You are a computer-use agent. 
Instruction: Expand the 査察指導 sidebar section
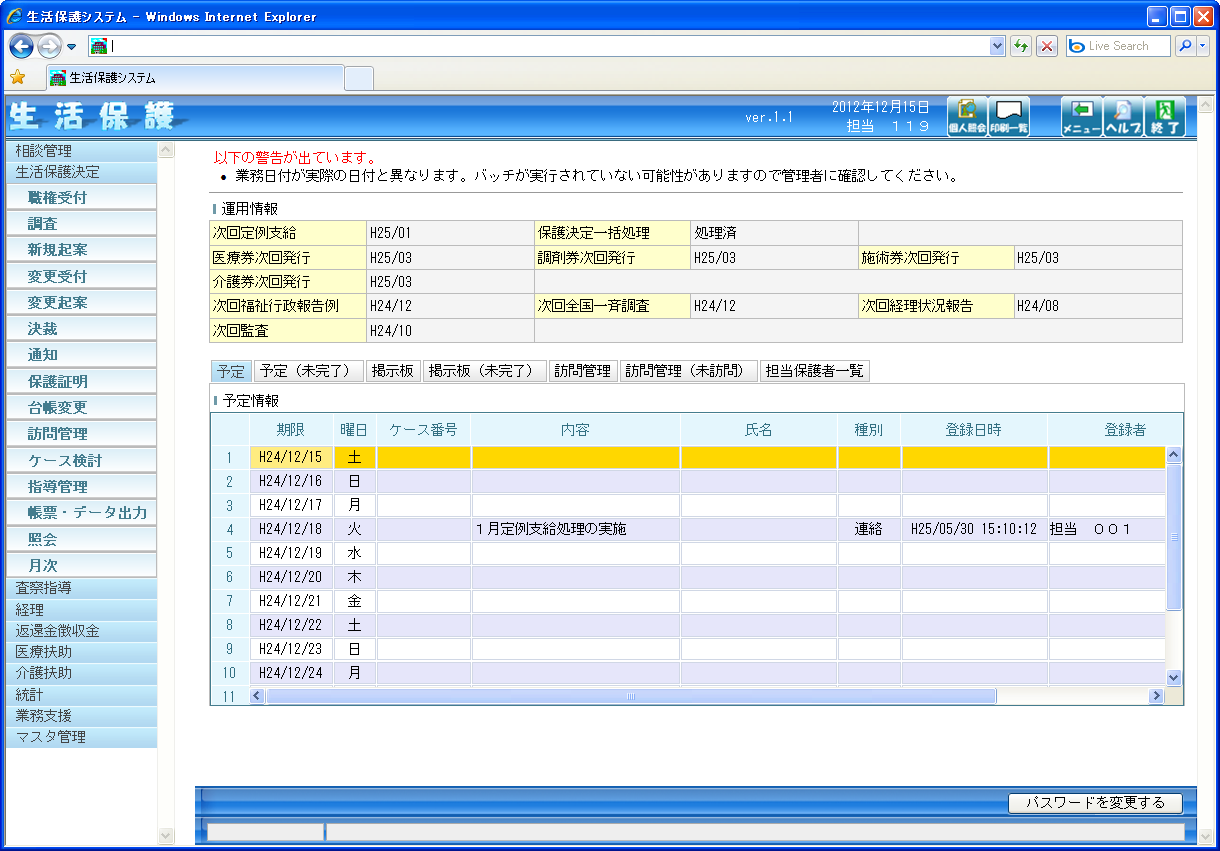click(x=81, y=588)
